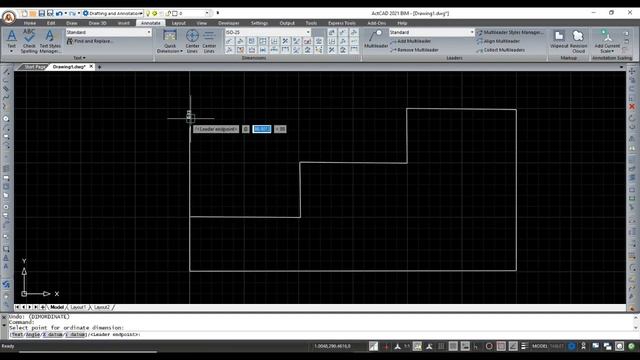Switch to Layout2 tab

pos(102,307)
